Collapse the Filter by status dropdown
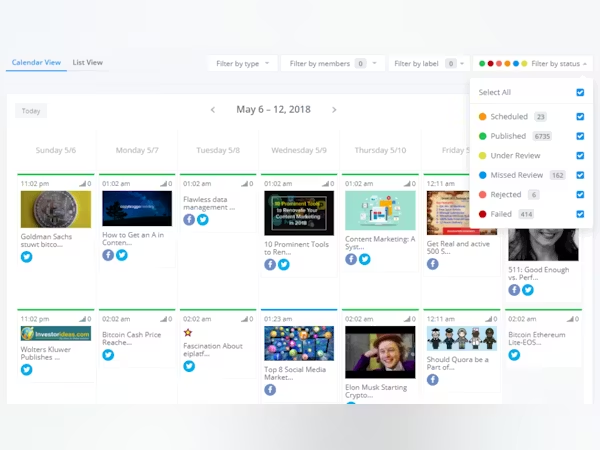The height and width of the screenshot is (450, 600). click(533, 64)
